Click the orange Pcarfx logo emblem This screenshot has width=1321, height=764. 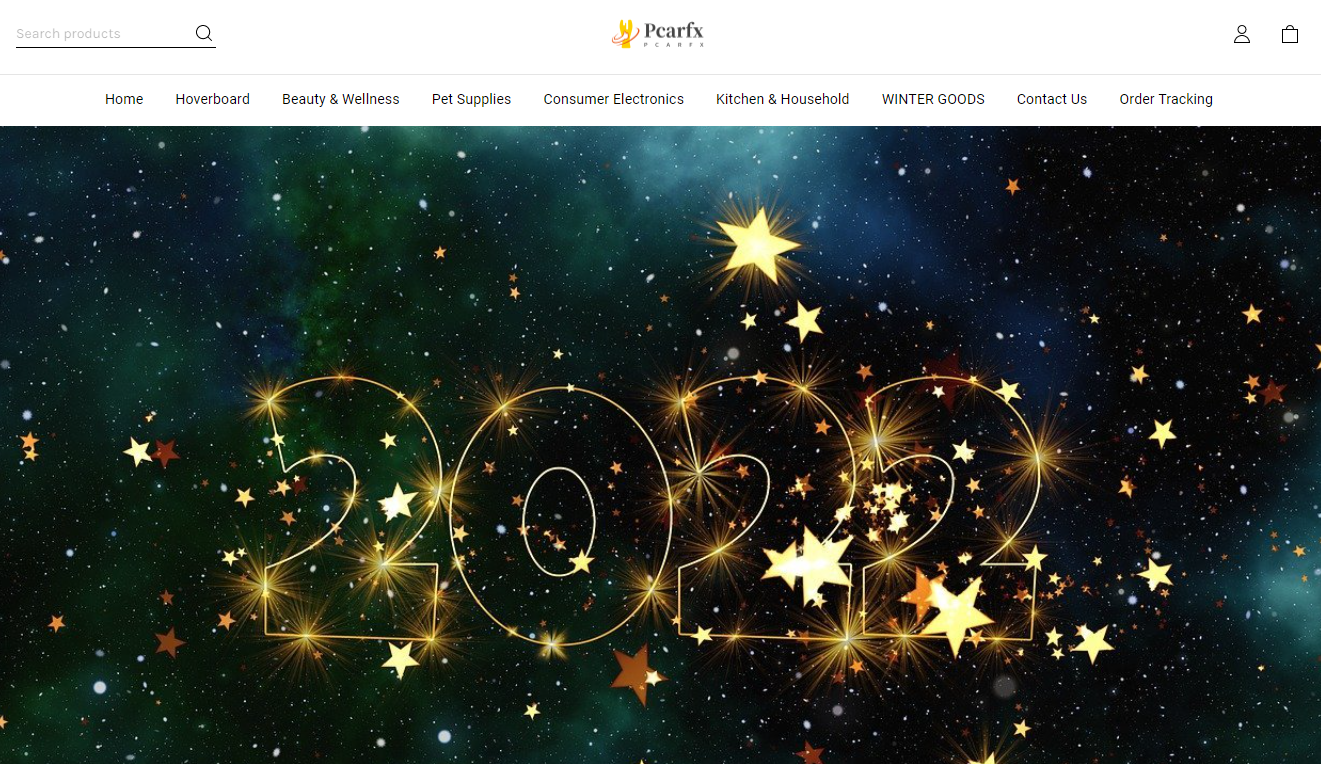click(625, 34)
